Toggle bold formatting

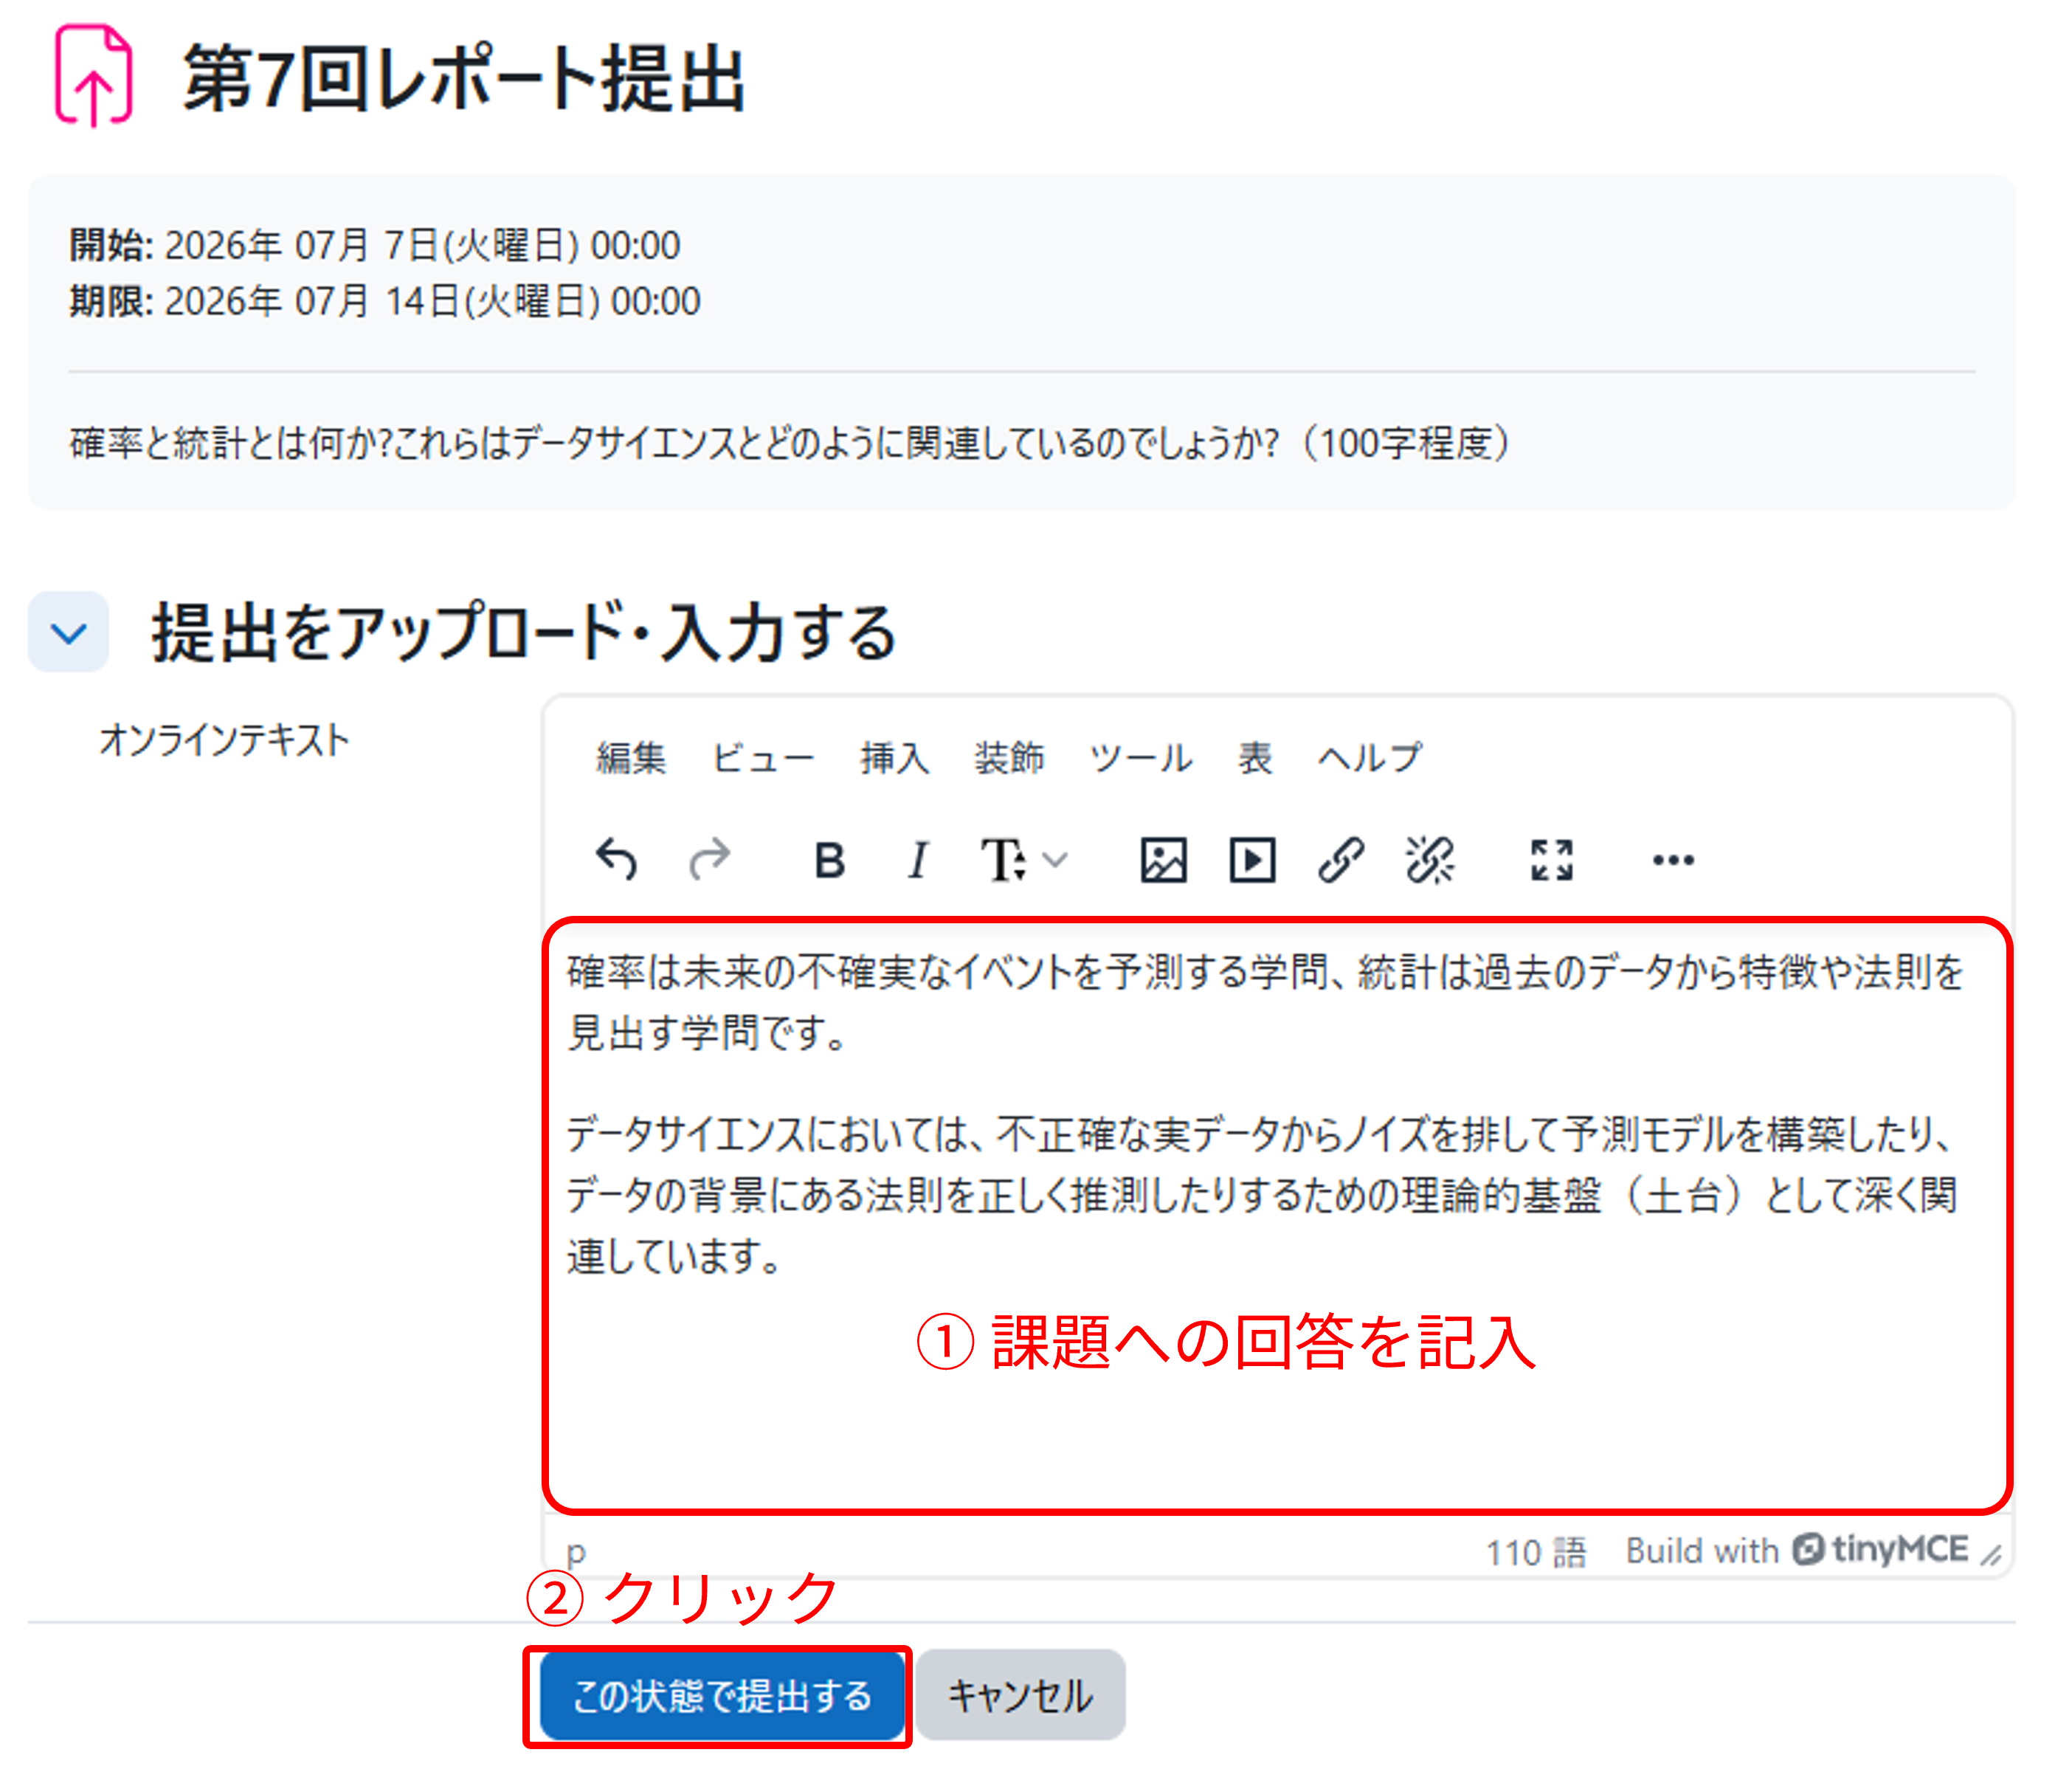829,859
